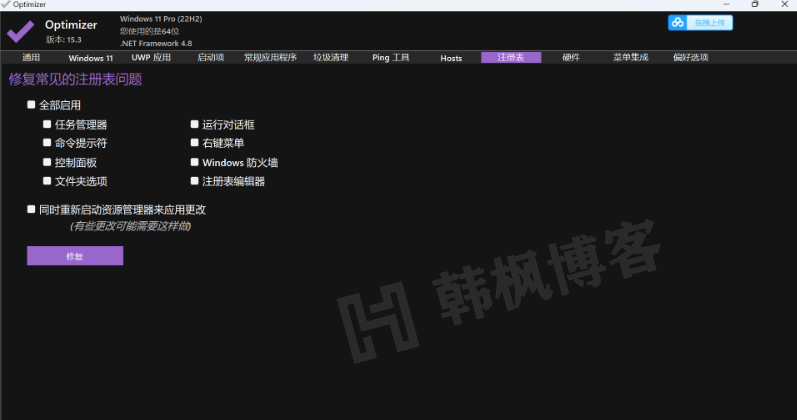Check the 任务管理器 option

point(47,124)
